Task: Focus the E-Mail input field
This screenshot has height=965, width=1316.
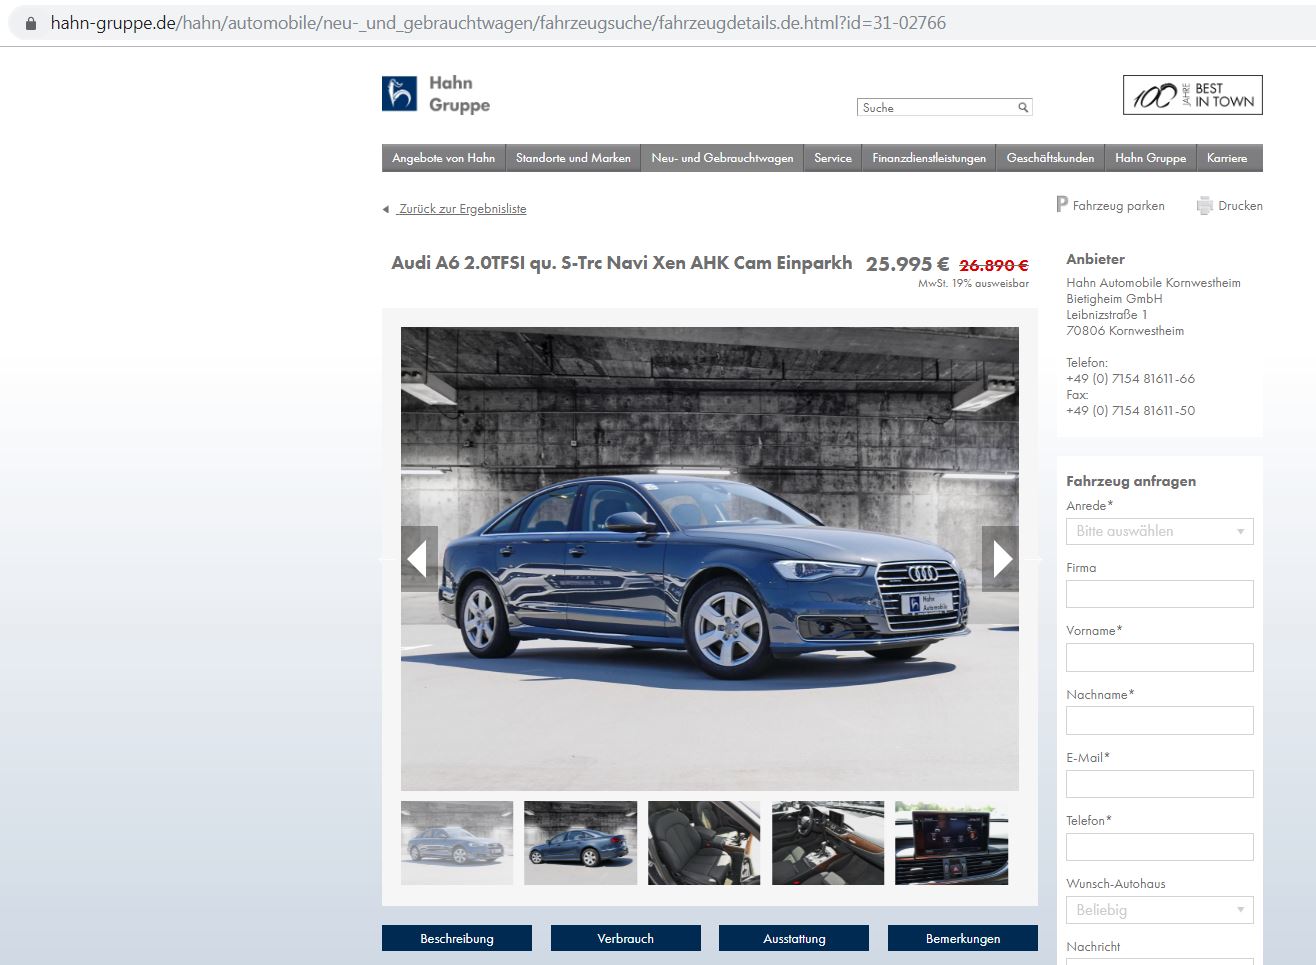Action: pyautogui.click(x=1160, y=784)
